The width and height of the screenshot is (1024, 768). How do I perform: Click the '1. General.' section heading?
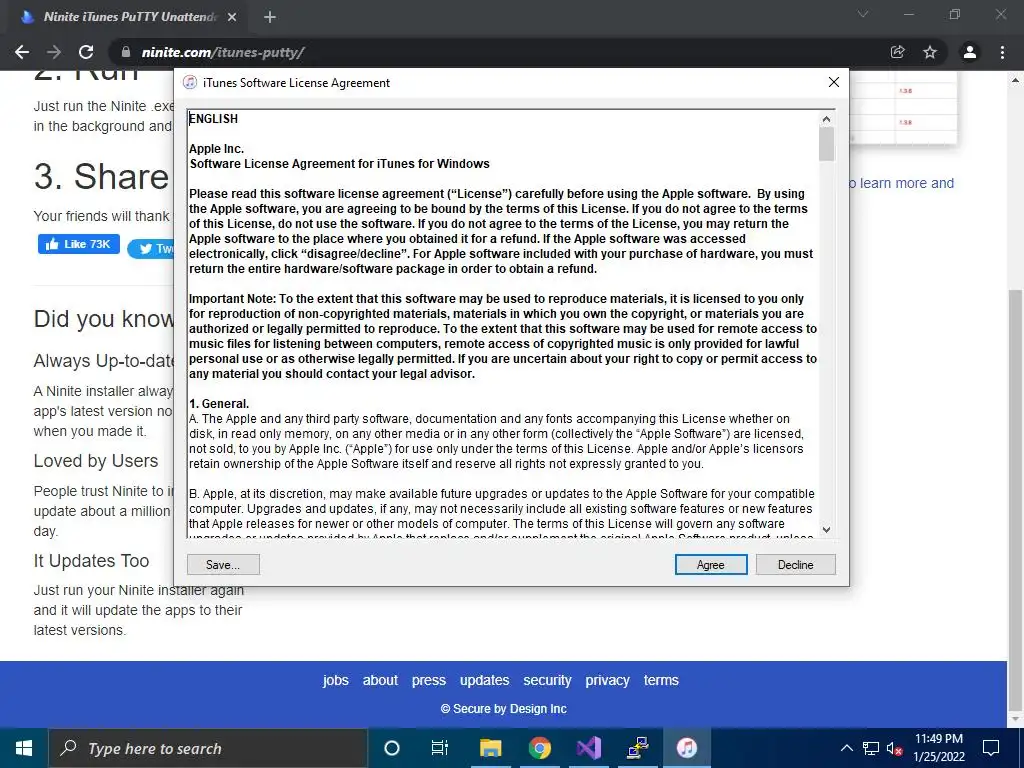coord(219,404)
